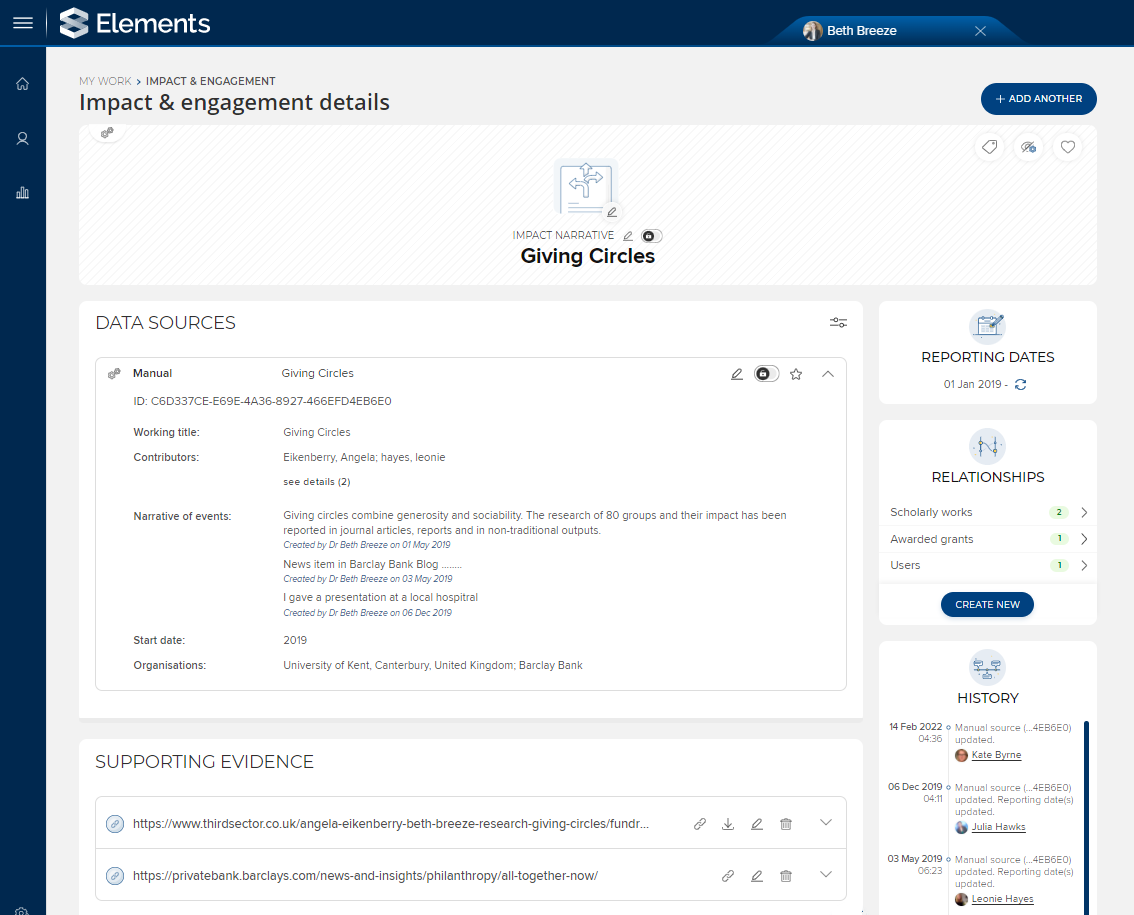Open Julia Hawks' profile link
This screenshot has height=915, width=1134.
point(999,827)
